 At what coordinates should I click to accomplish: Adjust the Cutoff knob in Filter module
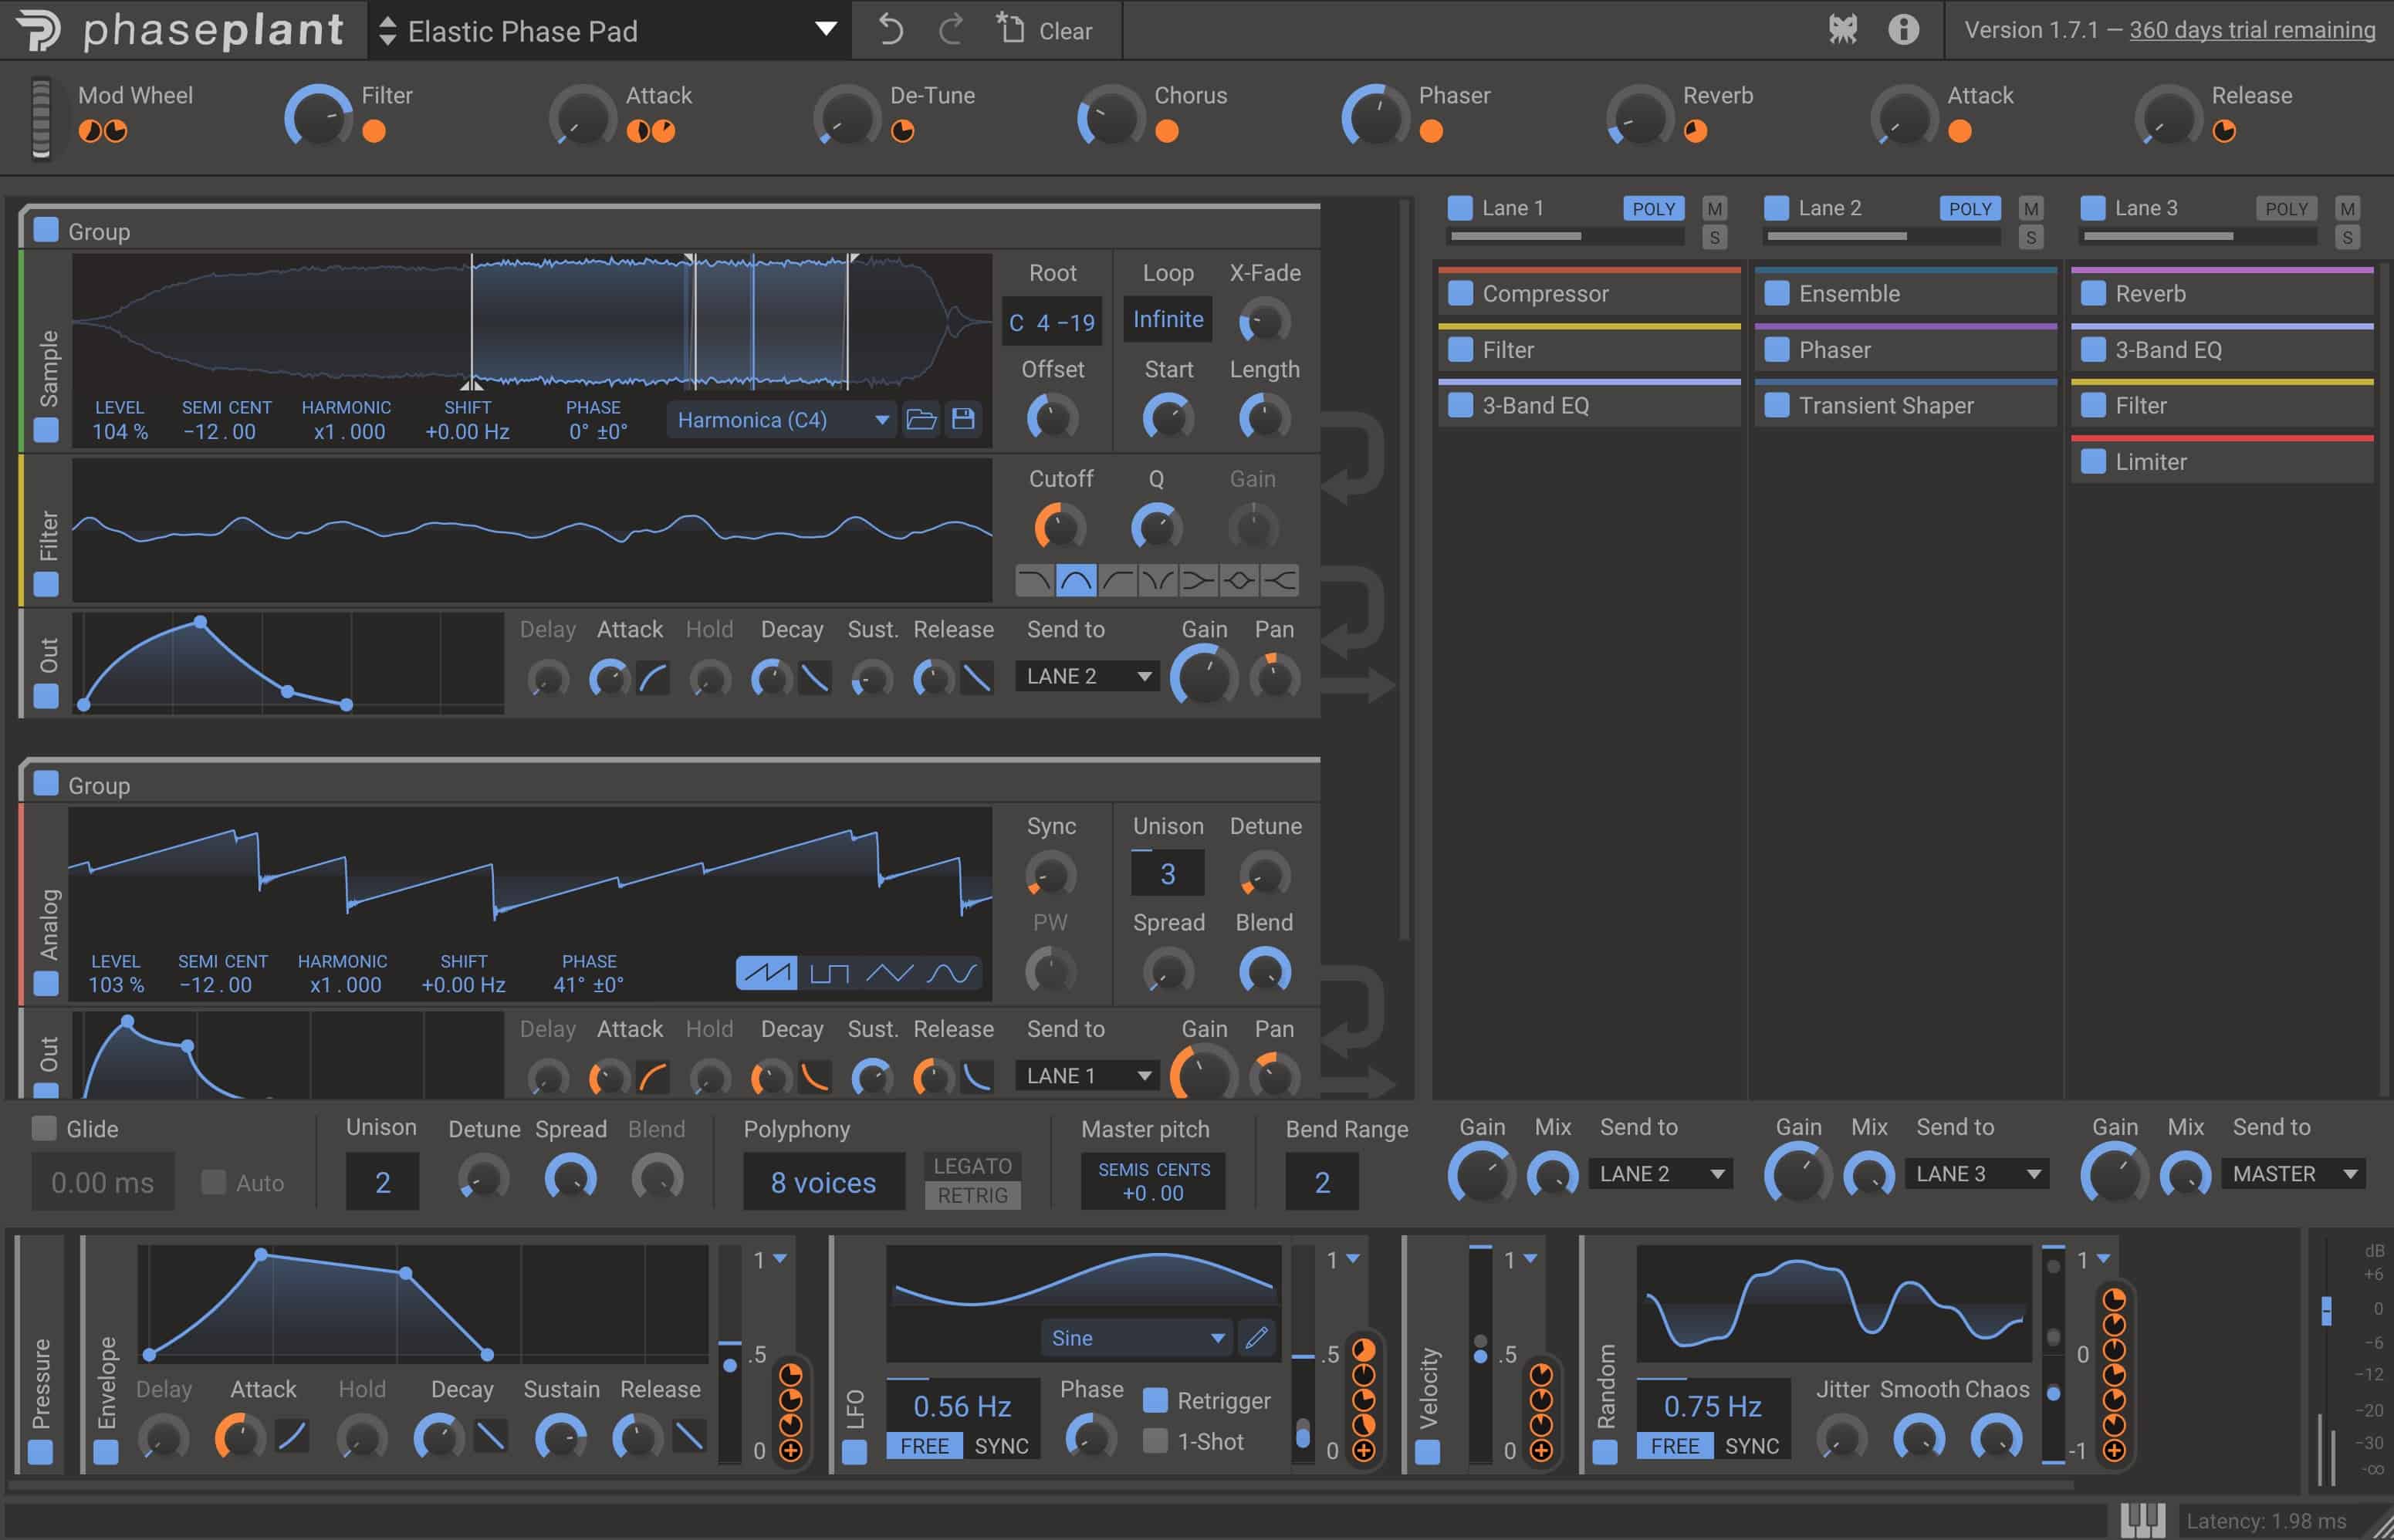(1059, 527)
